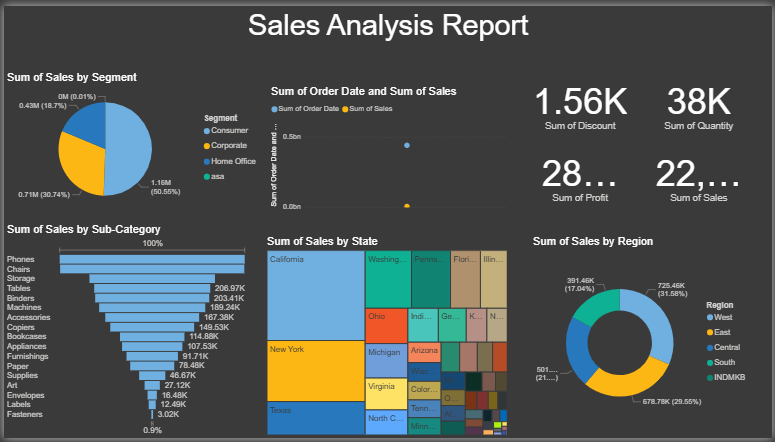This screenshot has width=775, height=442.
Task: Select the Phones bar in the funnel
Action: (x=152, y=258)
